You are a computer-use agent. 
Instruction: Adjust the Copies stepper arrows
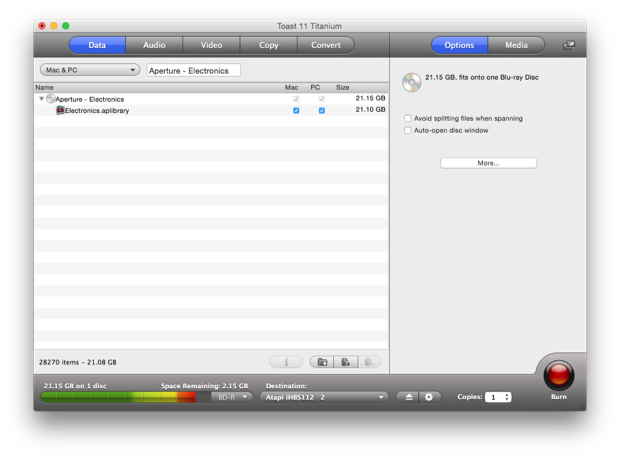(x=507, y=397)
